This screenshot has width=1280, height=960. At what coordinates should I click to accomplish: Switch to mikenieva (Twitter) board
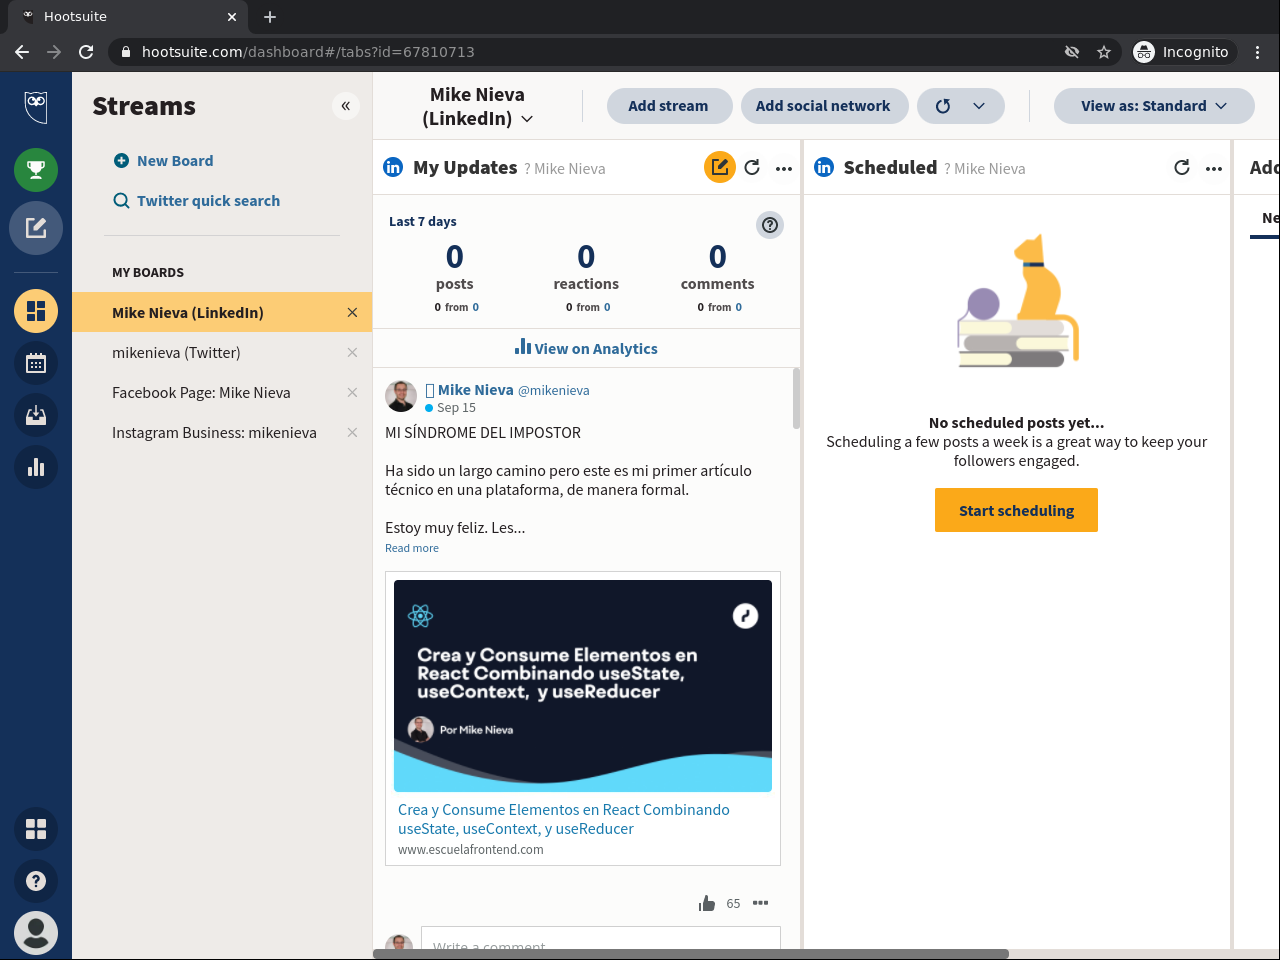tap(176, 353)
